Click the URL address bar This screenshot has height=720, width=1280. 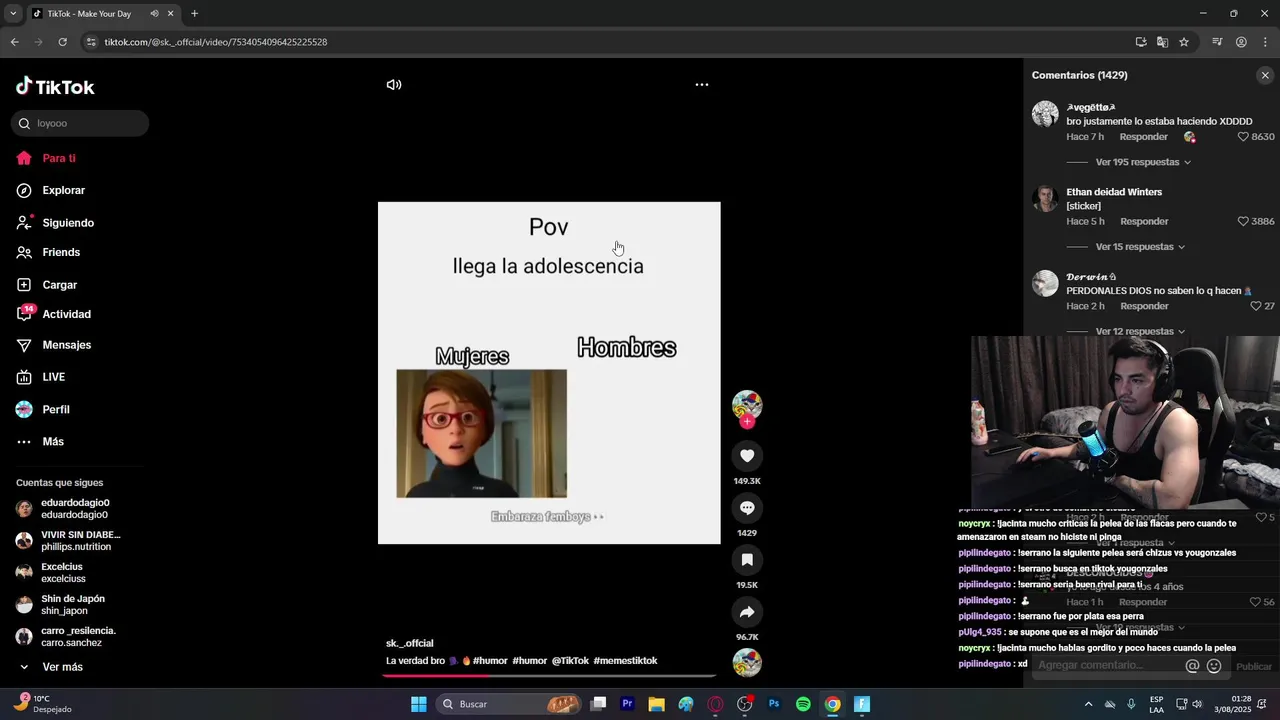pyautogui.click(x=600, y=42)
